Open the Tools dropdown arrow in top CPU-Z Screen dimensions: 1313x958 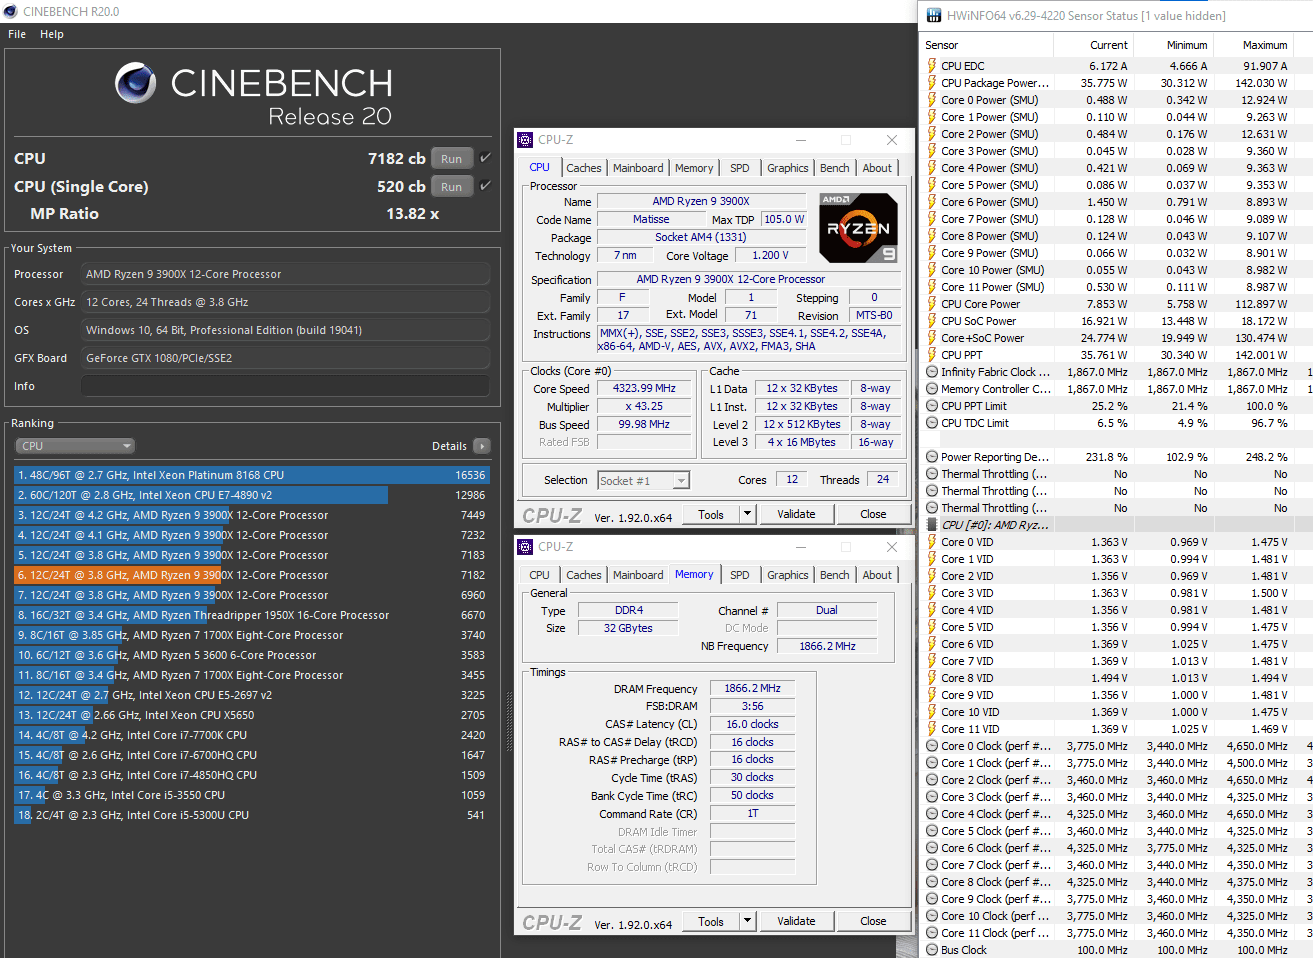[747, 514]
